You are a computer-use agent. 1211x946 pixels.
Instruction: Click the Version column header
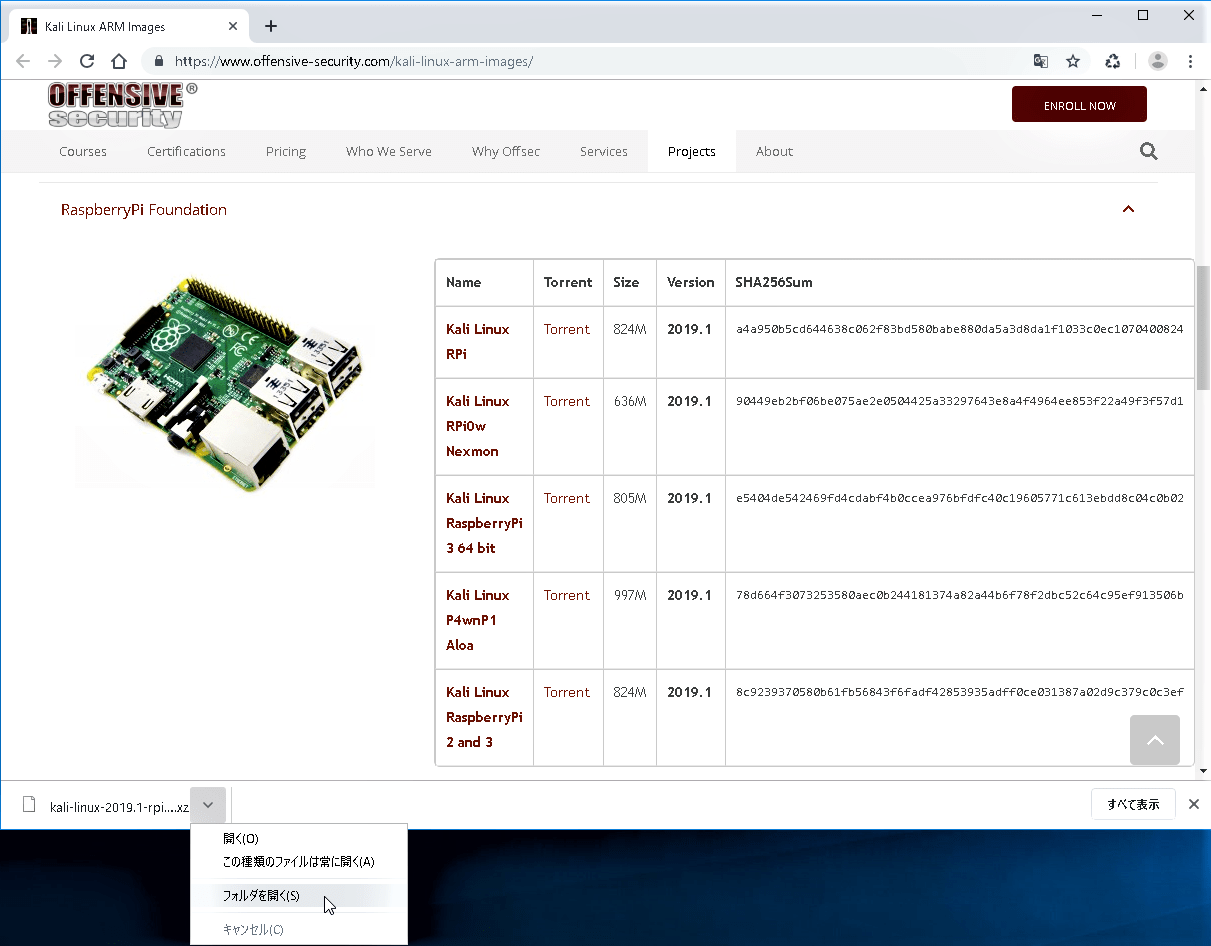click(691, 282)
